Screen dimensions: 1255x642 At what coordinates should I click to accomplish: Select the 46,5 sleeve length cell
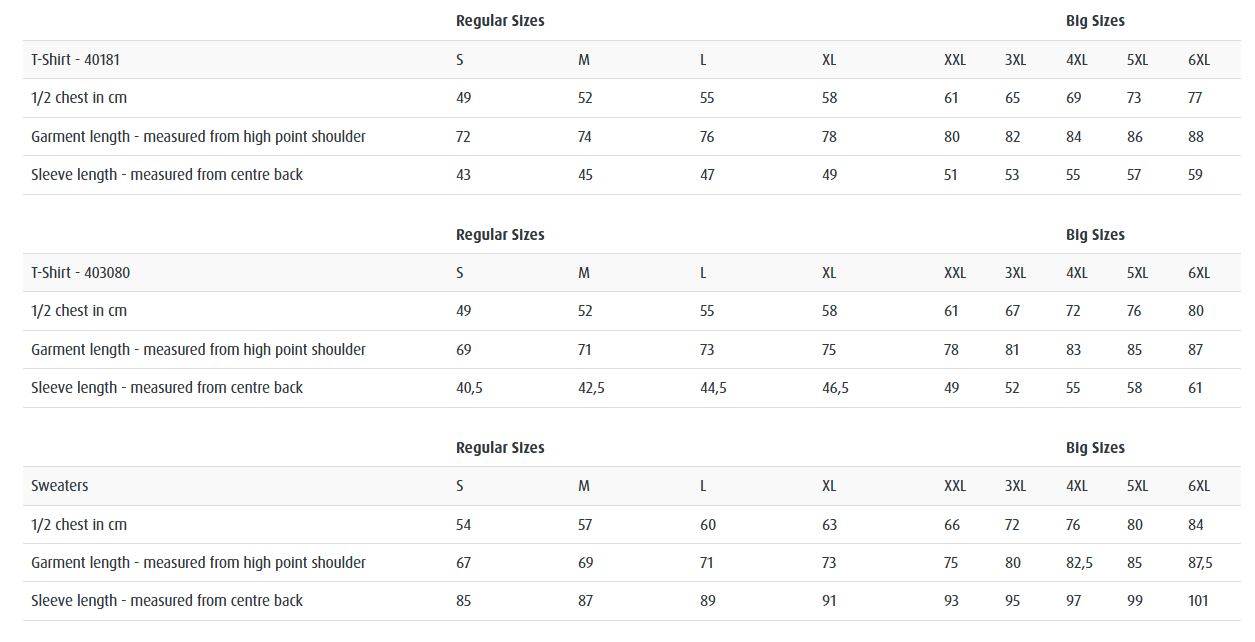835,388
